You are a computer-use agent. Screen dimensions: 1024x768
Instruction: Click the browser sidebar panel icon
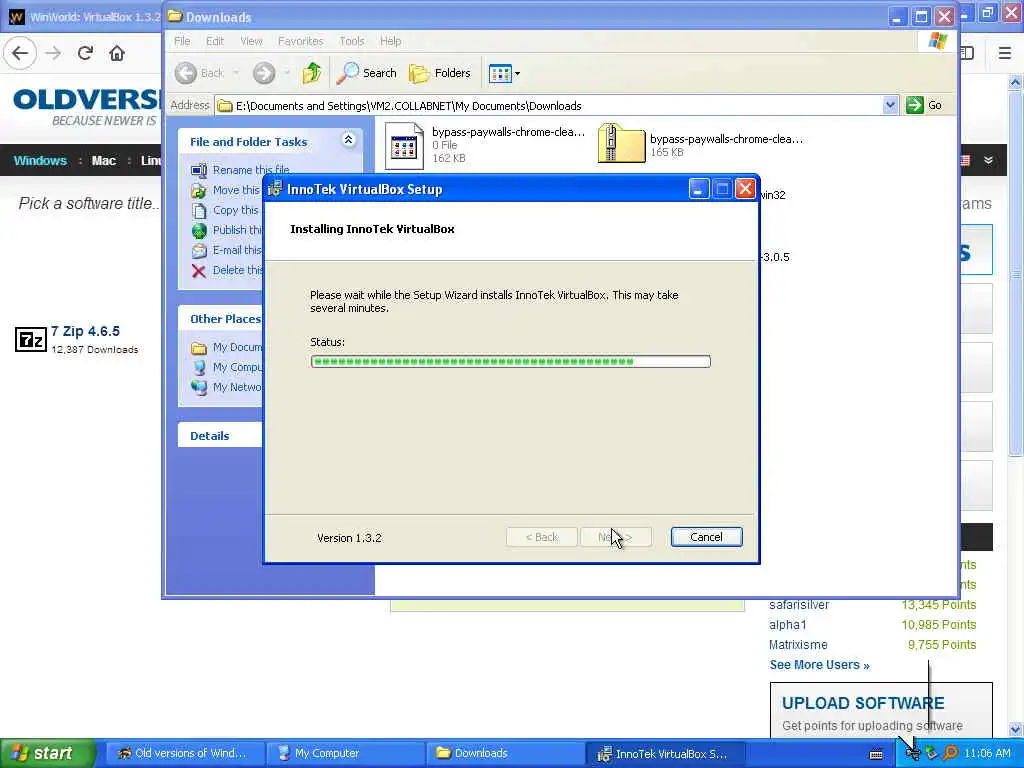click(968, 53)
